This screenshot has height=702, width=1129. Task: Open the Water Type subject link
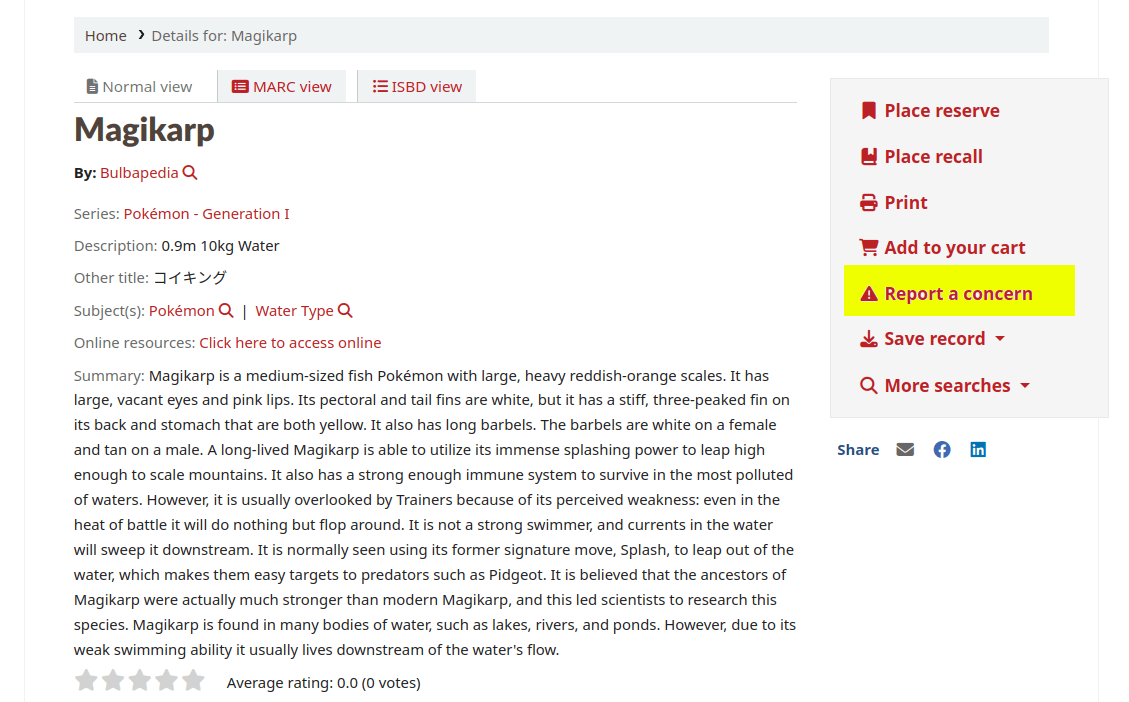click(x=294, y=311)
